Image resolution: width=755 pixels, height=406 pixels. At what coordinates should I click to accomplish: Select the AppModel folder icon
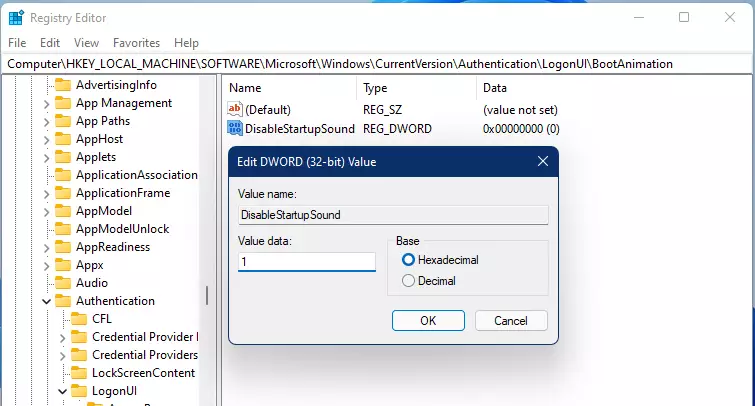click(x=63, y=211)
